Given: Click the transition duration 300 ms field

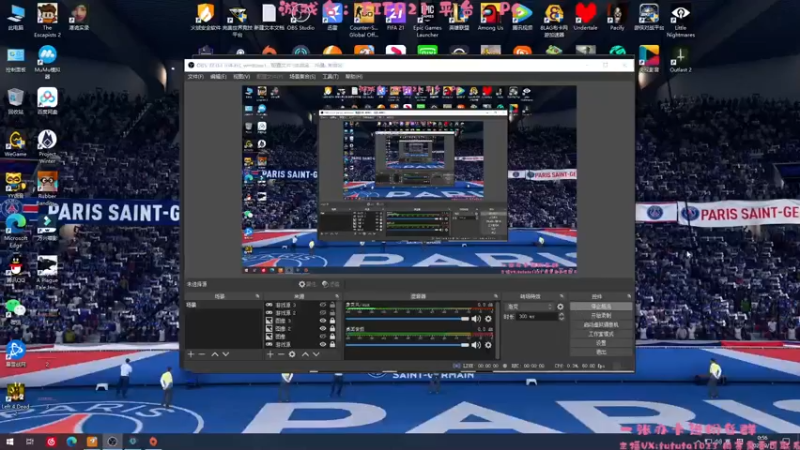Looking at the screenshot, I should [x=536, y=317].
